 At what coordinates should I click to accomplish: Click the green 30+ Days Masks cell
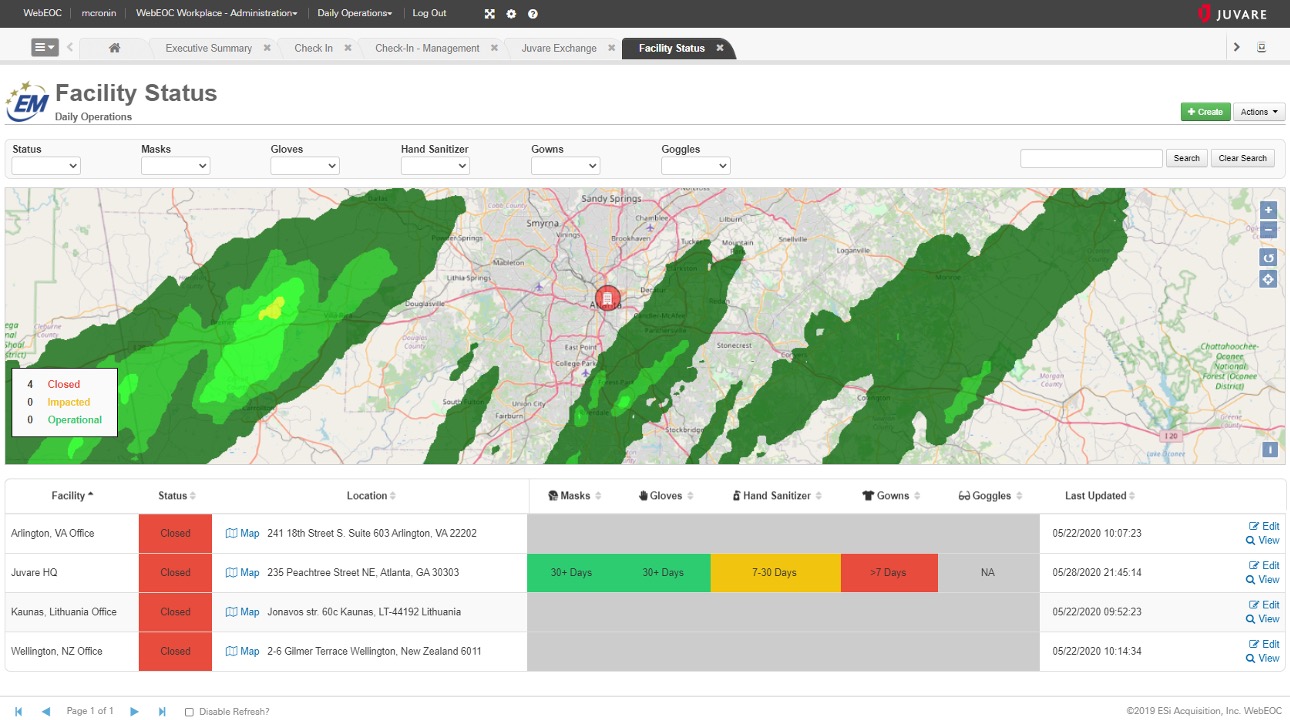pos(571,573)
